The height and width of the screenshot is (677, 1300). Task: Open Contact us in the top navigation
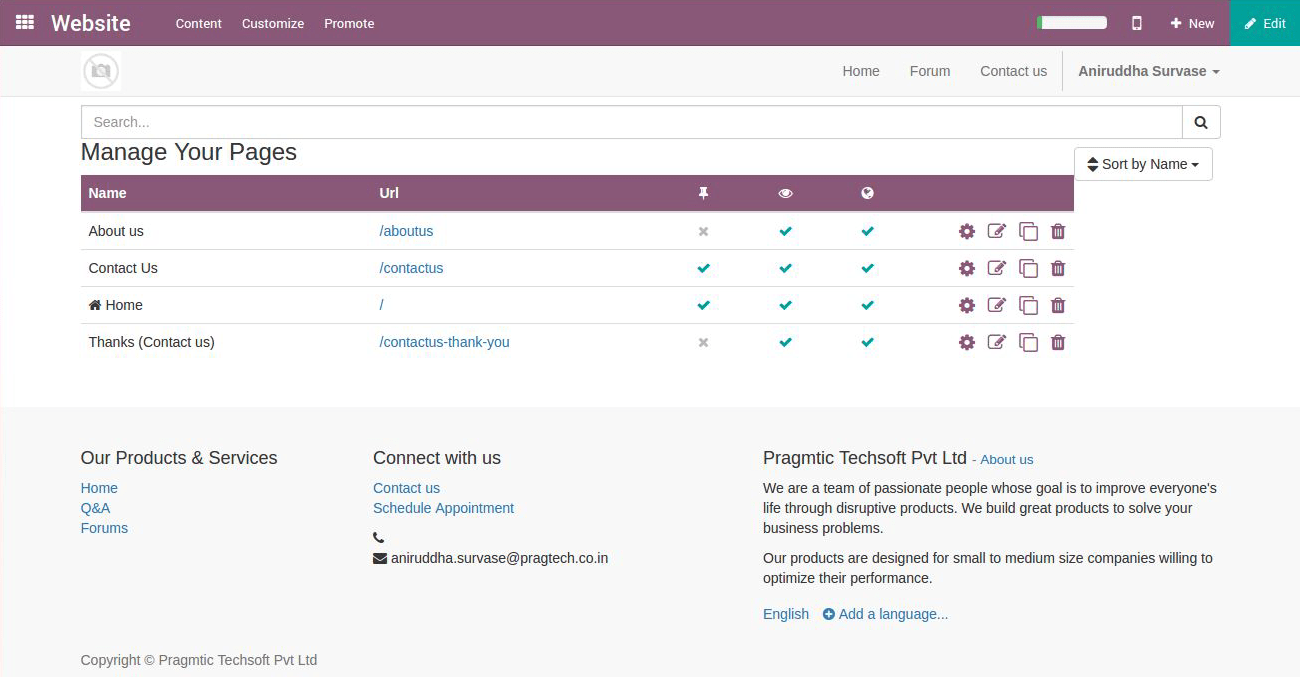tap(1013, 71)
